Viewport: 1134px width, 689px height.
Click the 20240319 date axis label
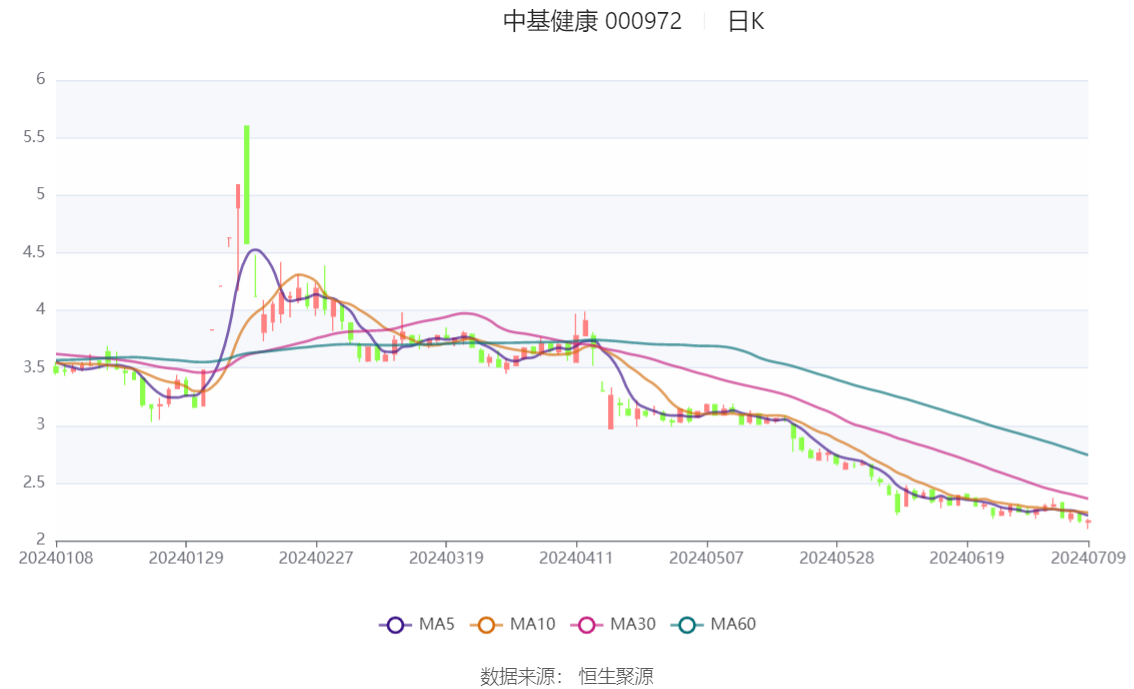[x=446, y=558]
